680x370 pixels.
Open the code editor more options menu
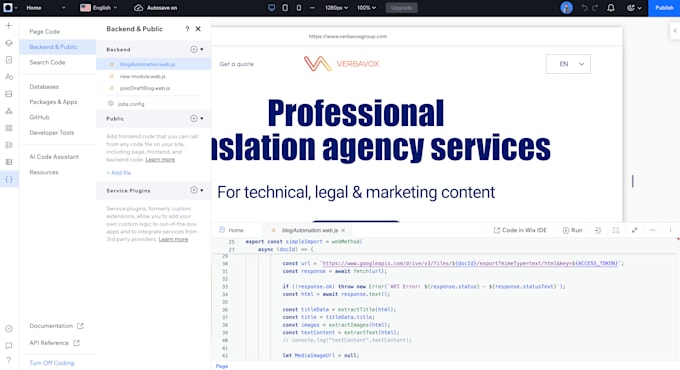coord(670,230)
